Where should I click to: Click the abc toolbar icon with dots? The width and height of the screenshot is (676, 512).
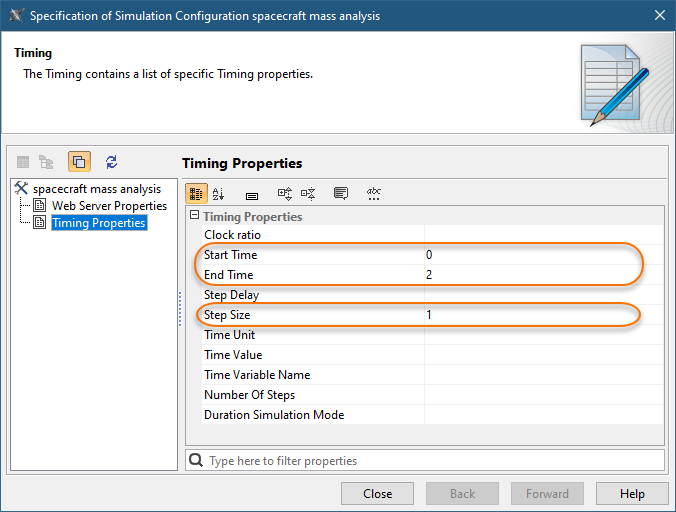(374, 193)
